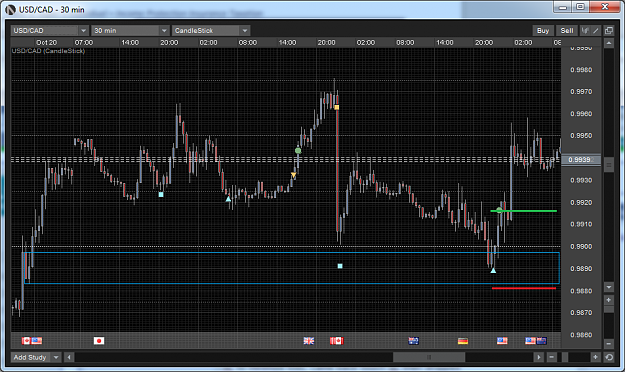Screen dimensions: 625x372
Task: Click the Add Study button
Action: point(30,357)
